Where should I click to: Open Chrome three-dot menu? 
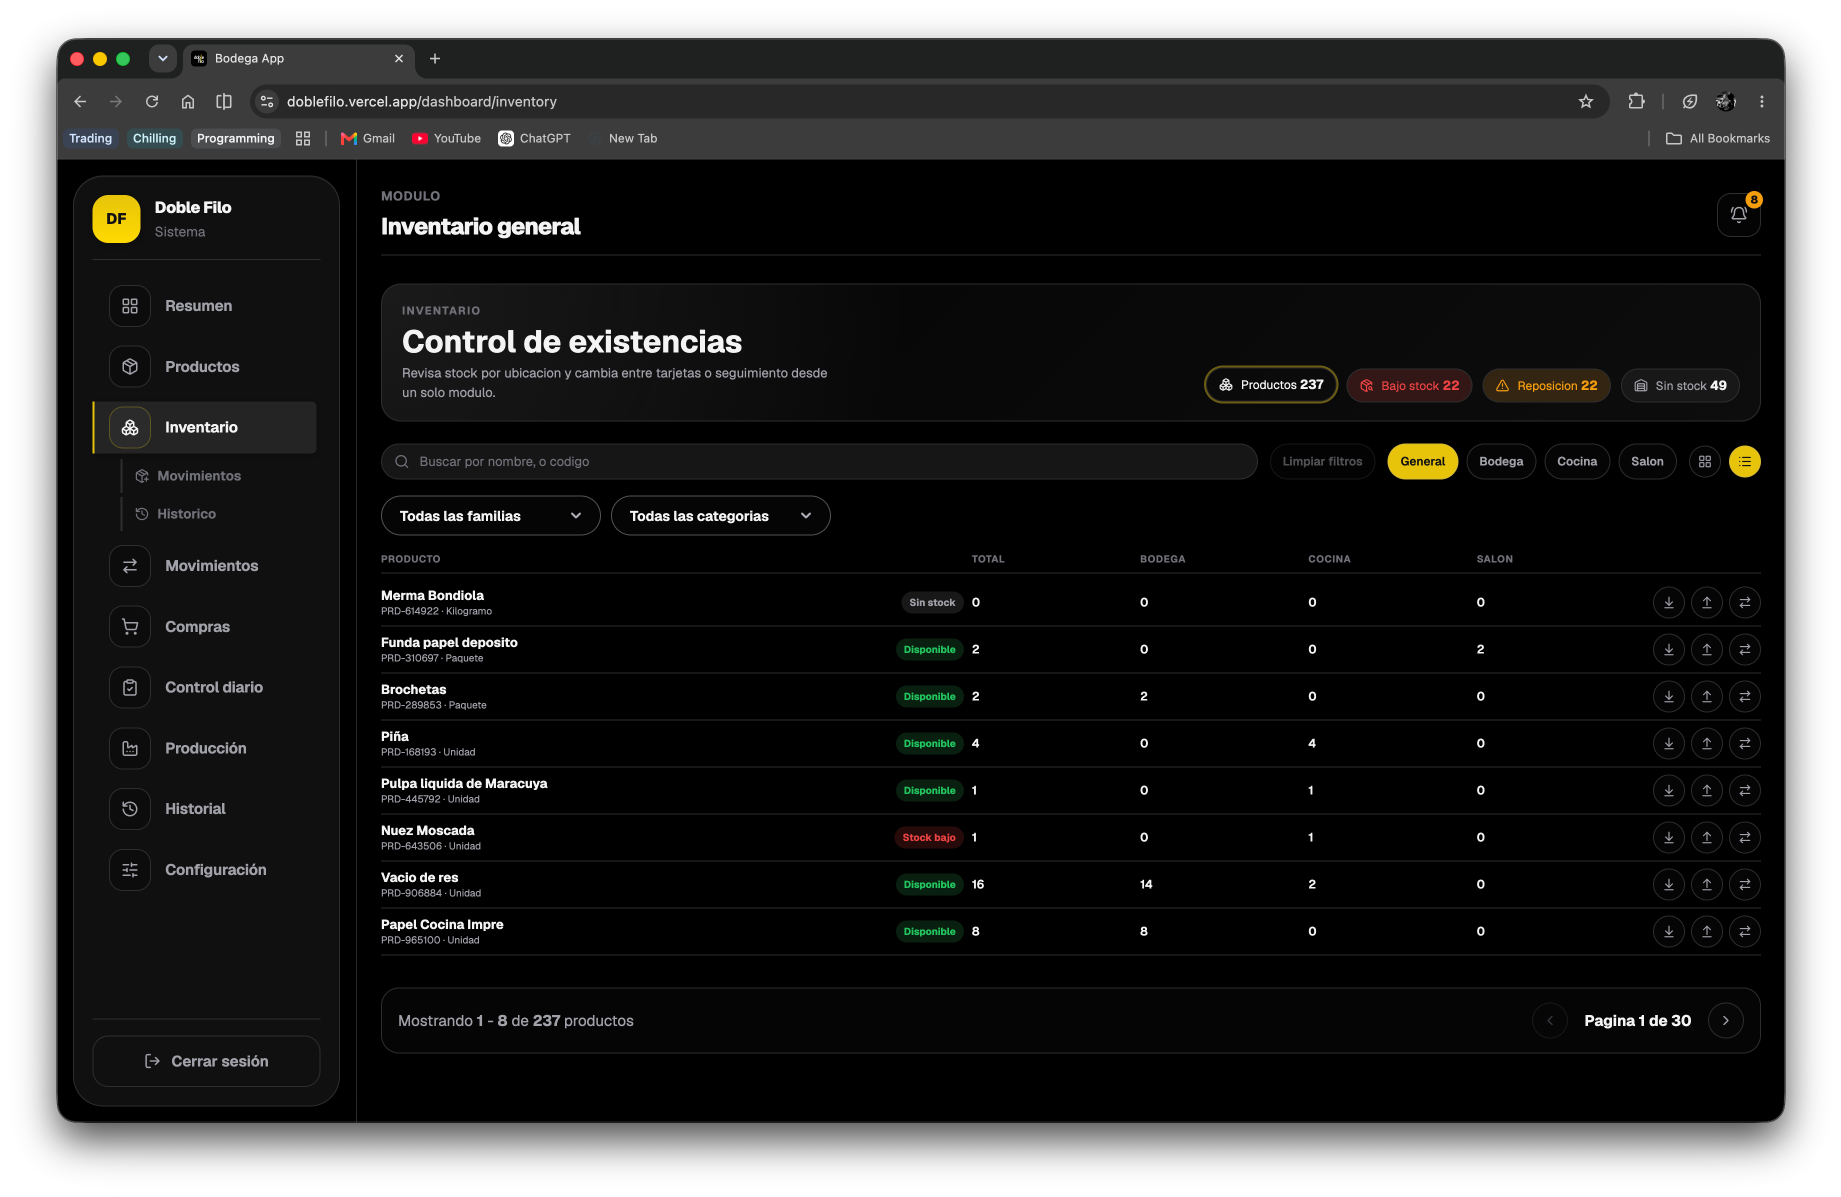tap(1762, 102)
